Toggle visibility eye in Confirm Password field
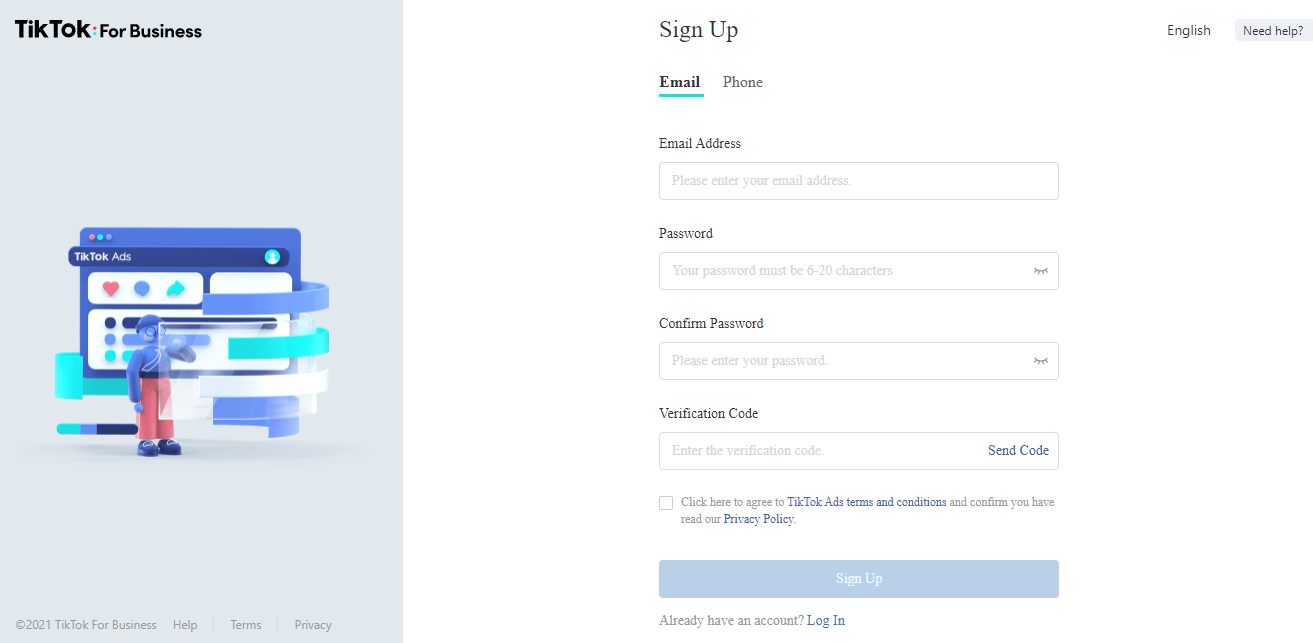 tap(1041, 361)
